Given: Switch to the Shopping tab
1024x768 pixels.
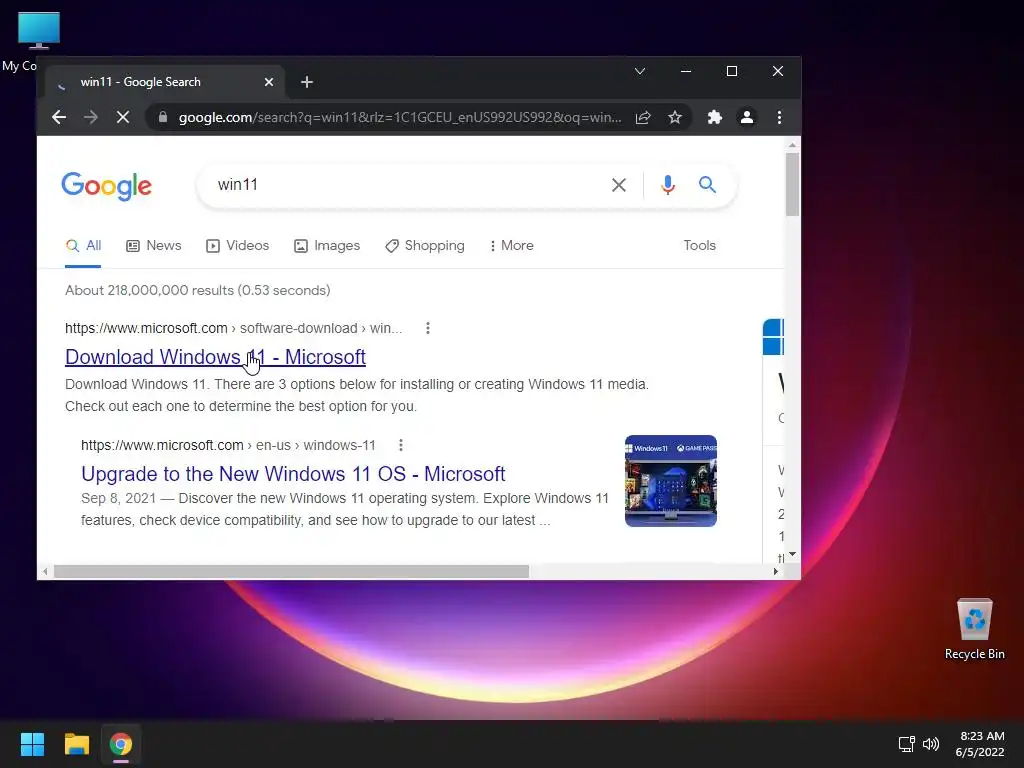Looking at the screenshot, I should click(425, 246).
